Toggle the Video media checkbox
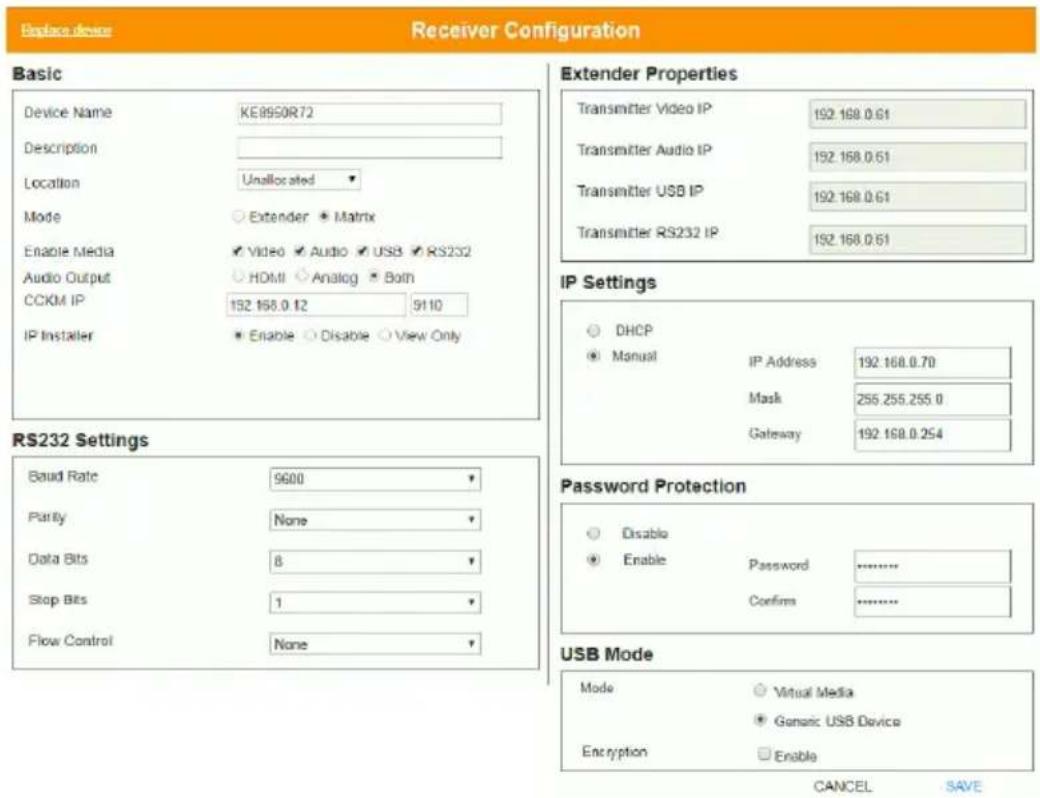Screen dimensions: 1040x798 [x=237, y=251]
